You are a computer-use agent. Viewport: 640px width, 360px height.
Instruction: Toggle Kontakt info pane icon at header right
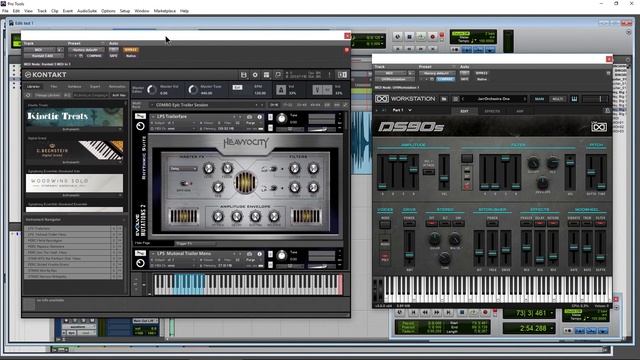coord(342,75)
